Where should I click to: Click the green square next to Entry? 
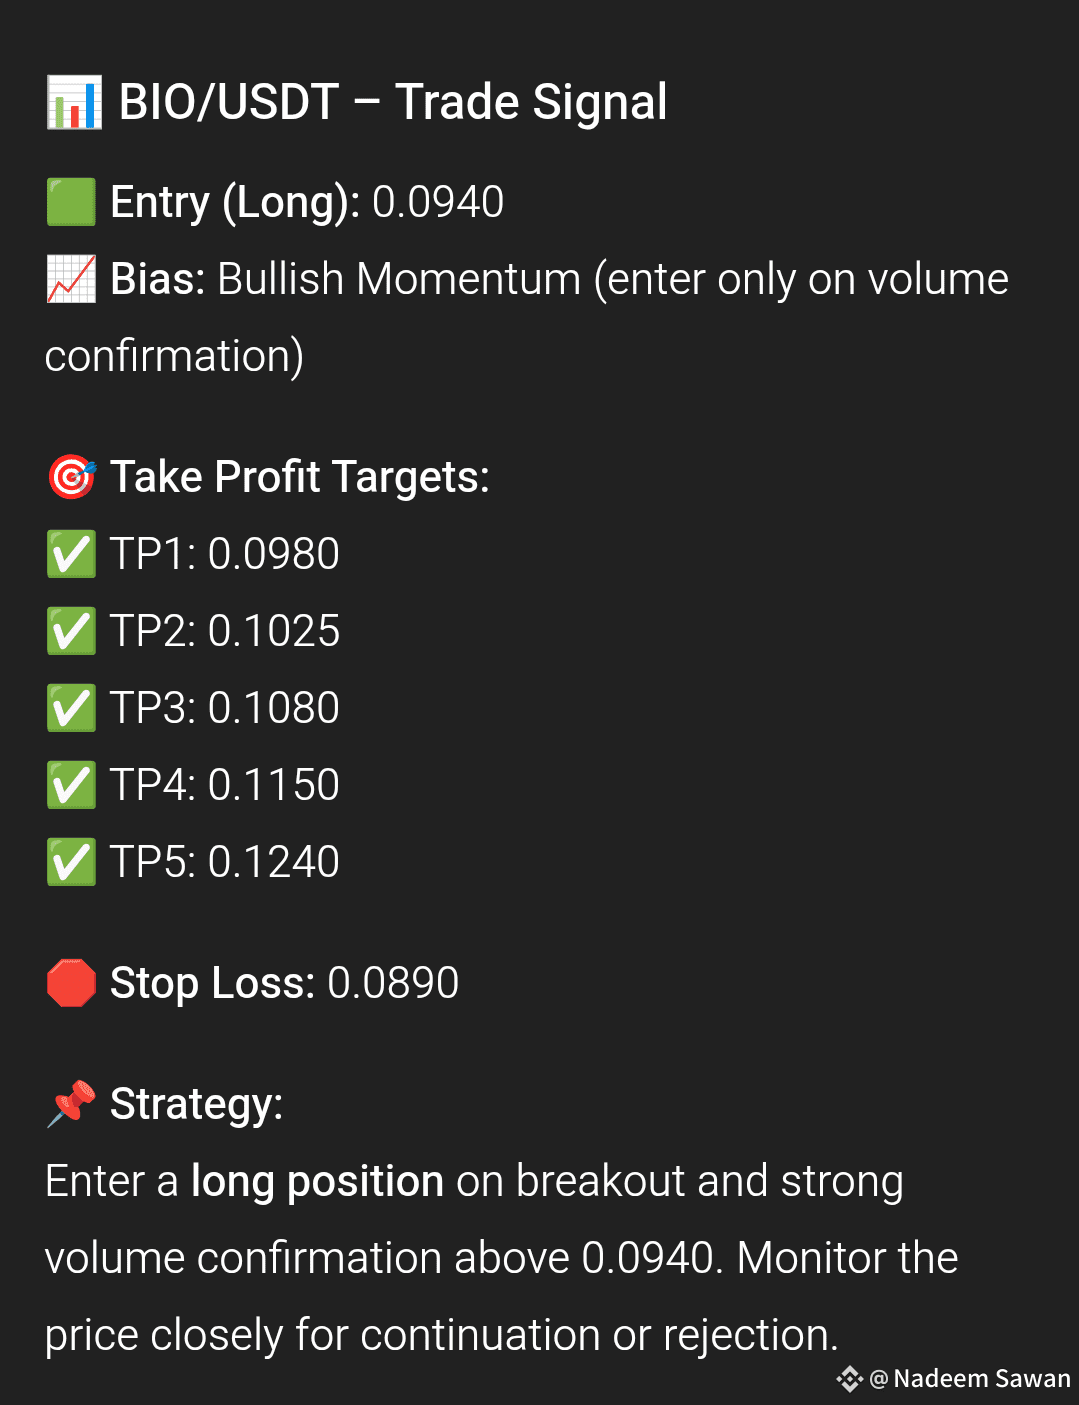pyautogui.click(x=71, y=202)
